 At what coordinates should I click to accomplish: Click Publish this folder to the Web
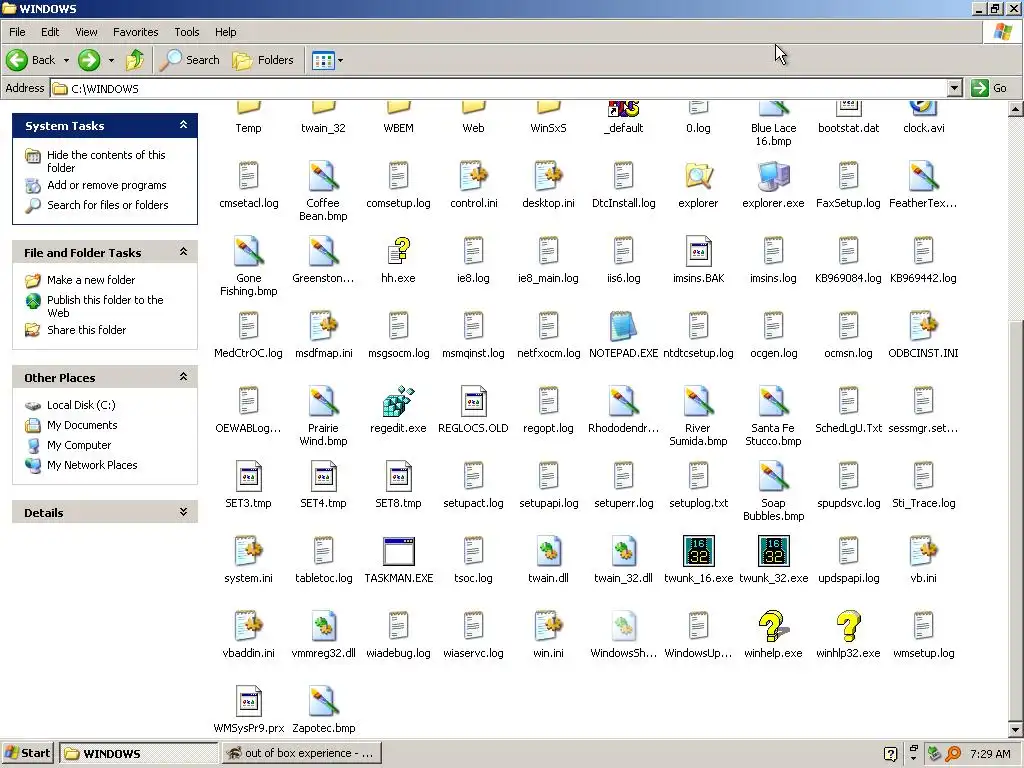[x=105, y=306]
